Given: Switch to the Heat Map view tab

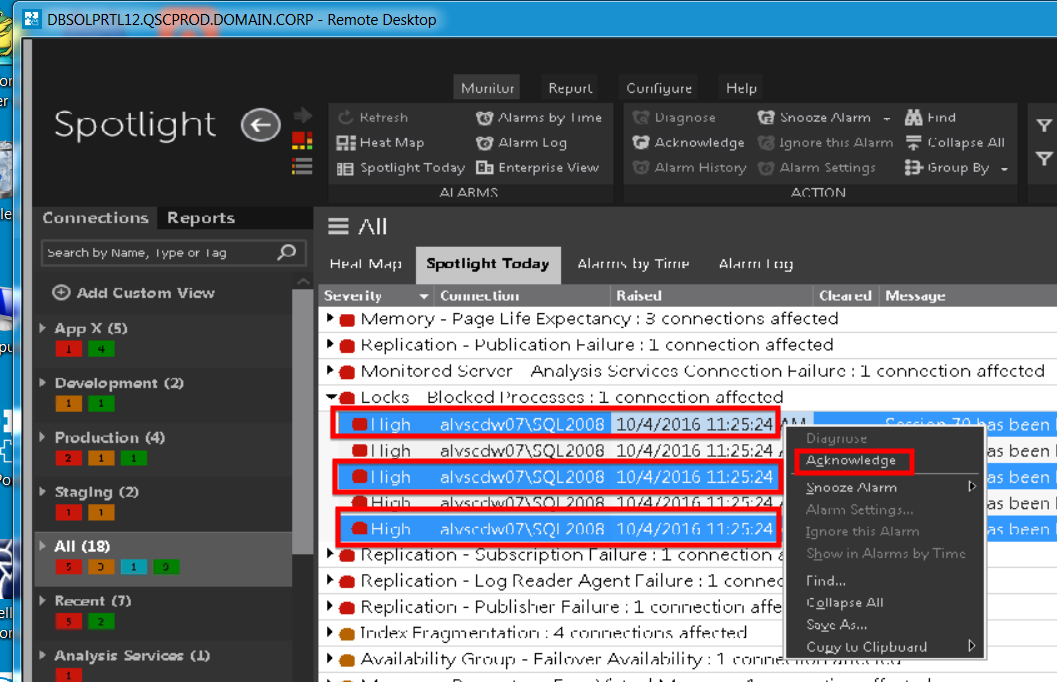Looking at the screenshot, I should click(365, 264).
